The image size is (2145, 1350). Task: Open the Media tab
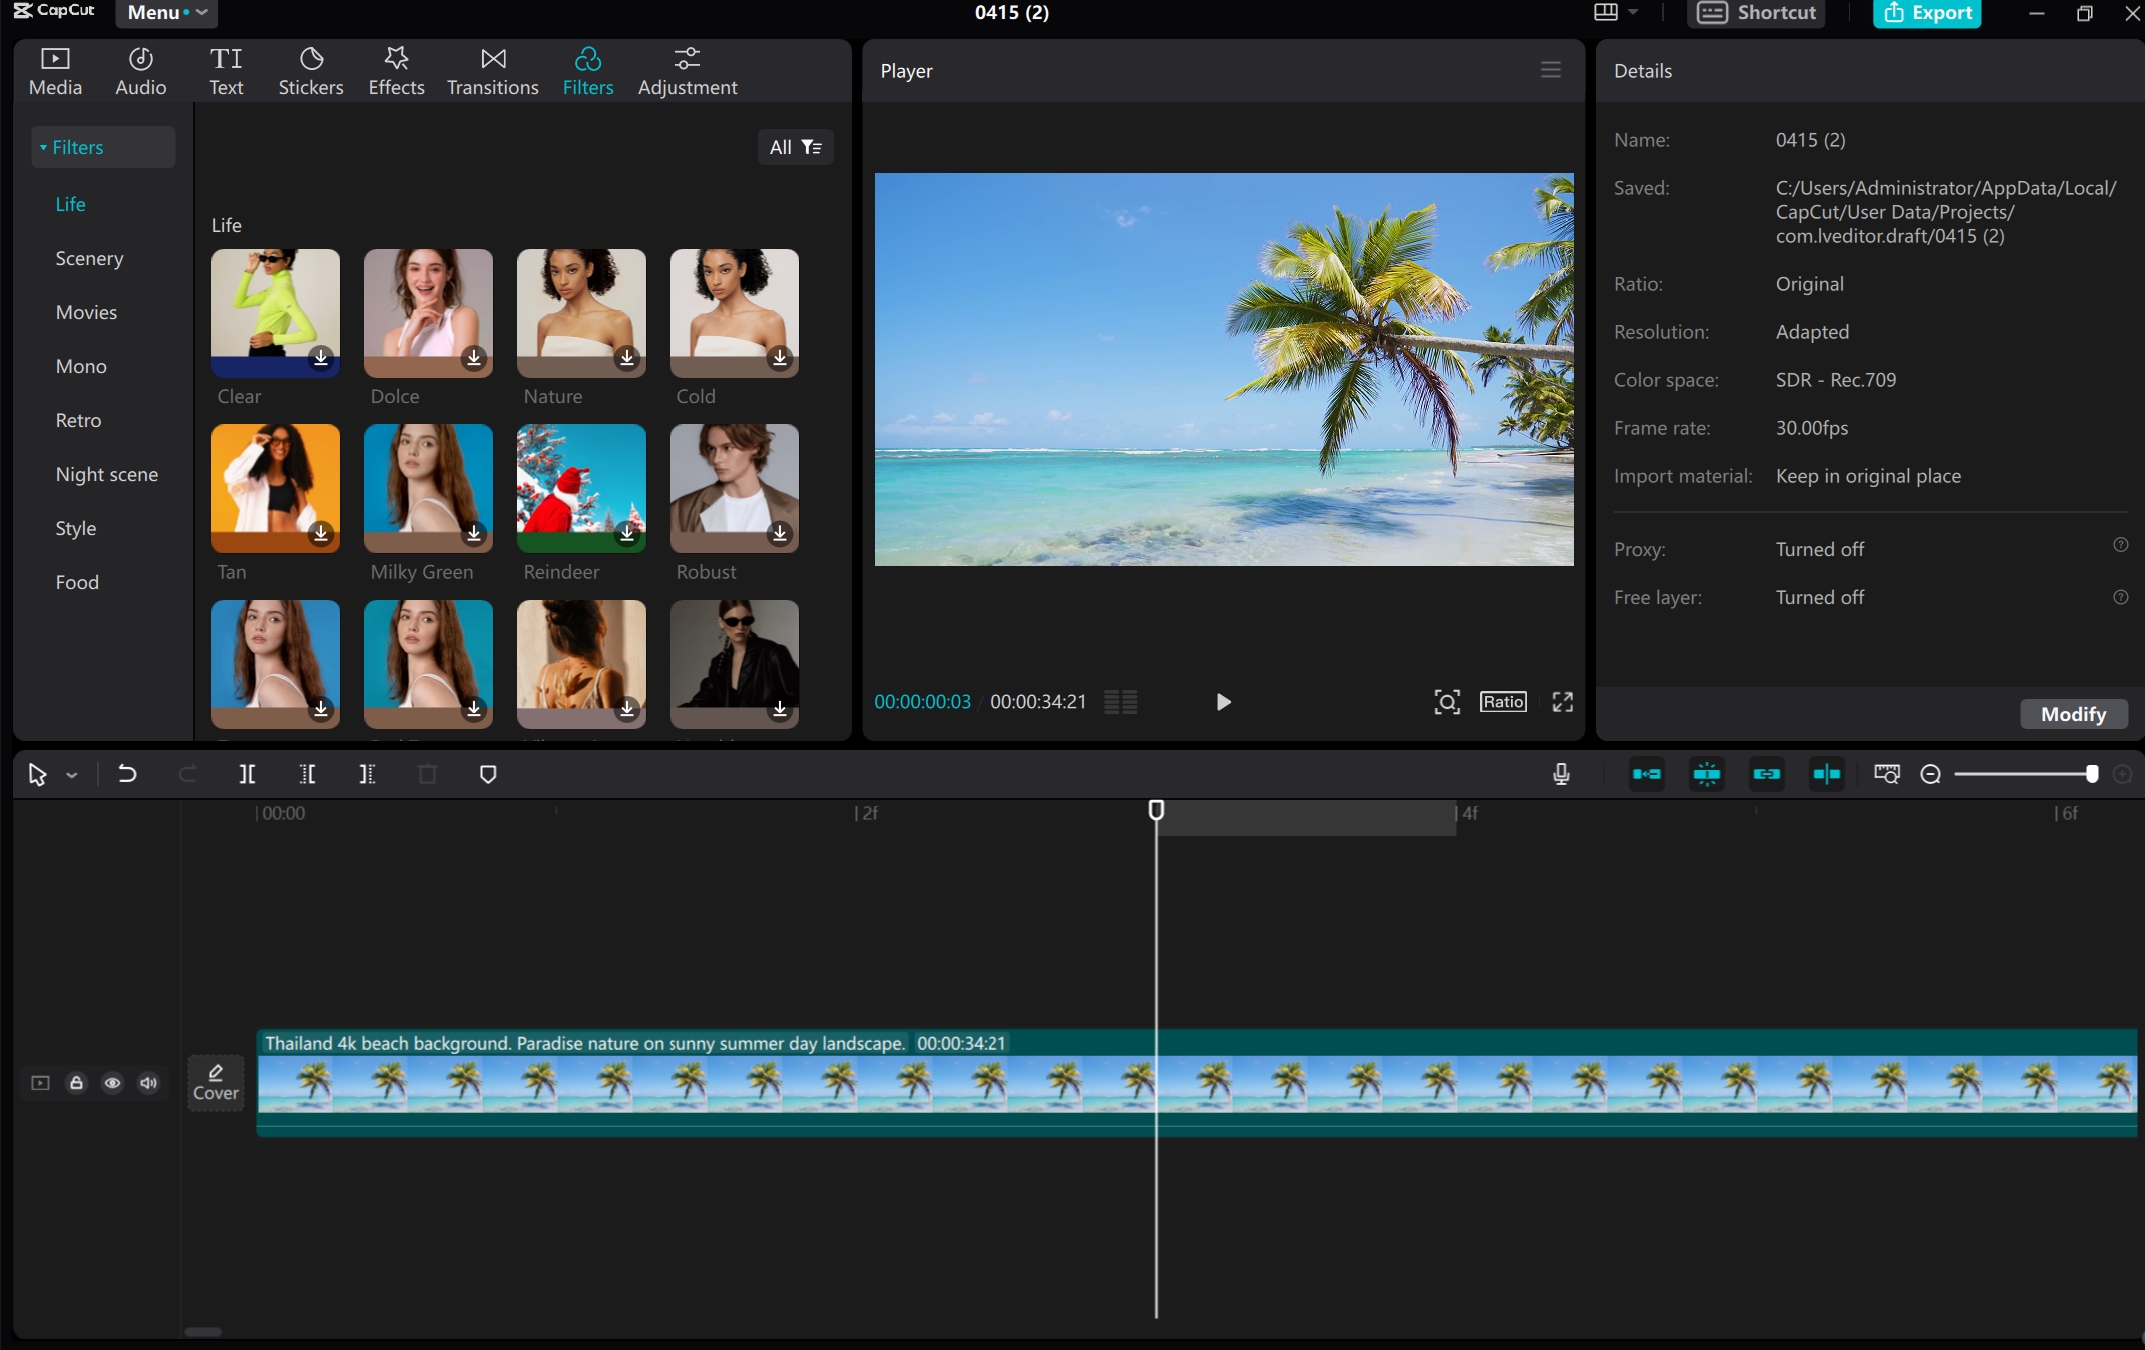coord(54,70)
